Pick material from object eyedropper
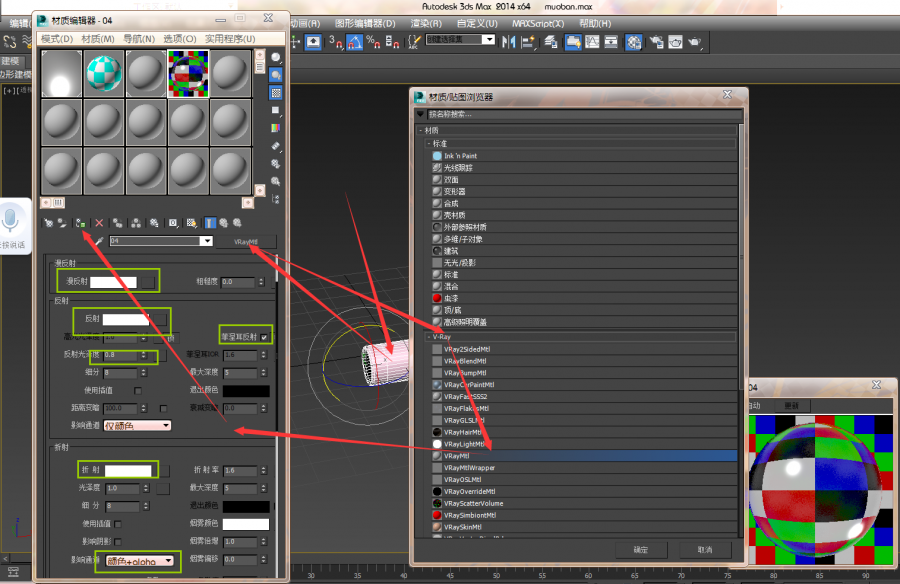The width and height of the screenshot is (900, 584). [99, 241]
